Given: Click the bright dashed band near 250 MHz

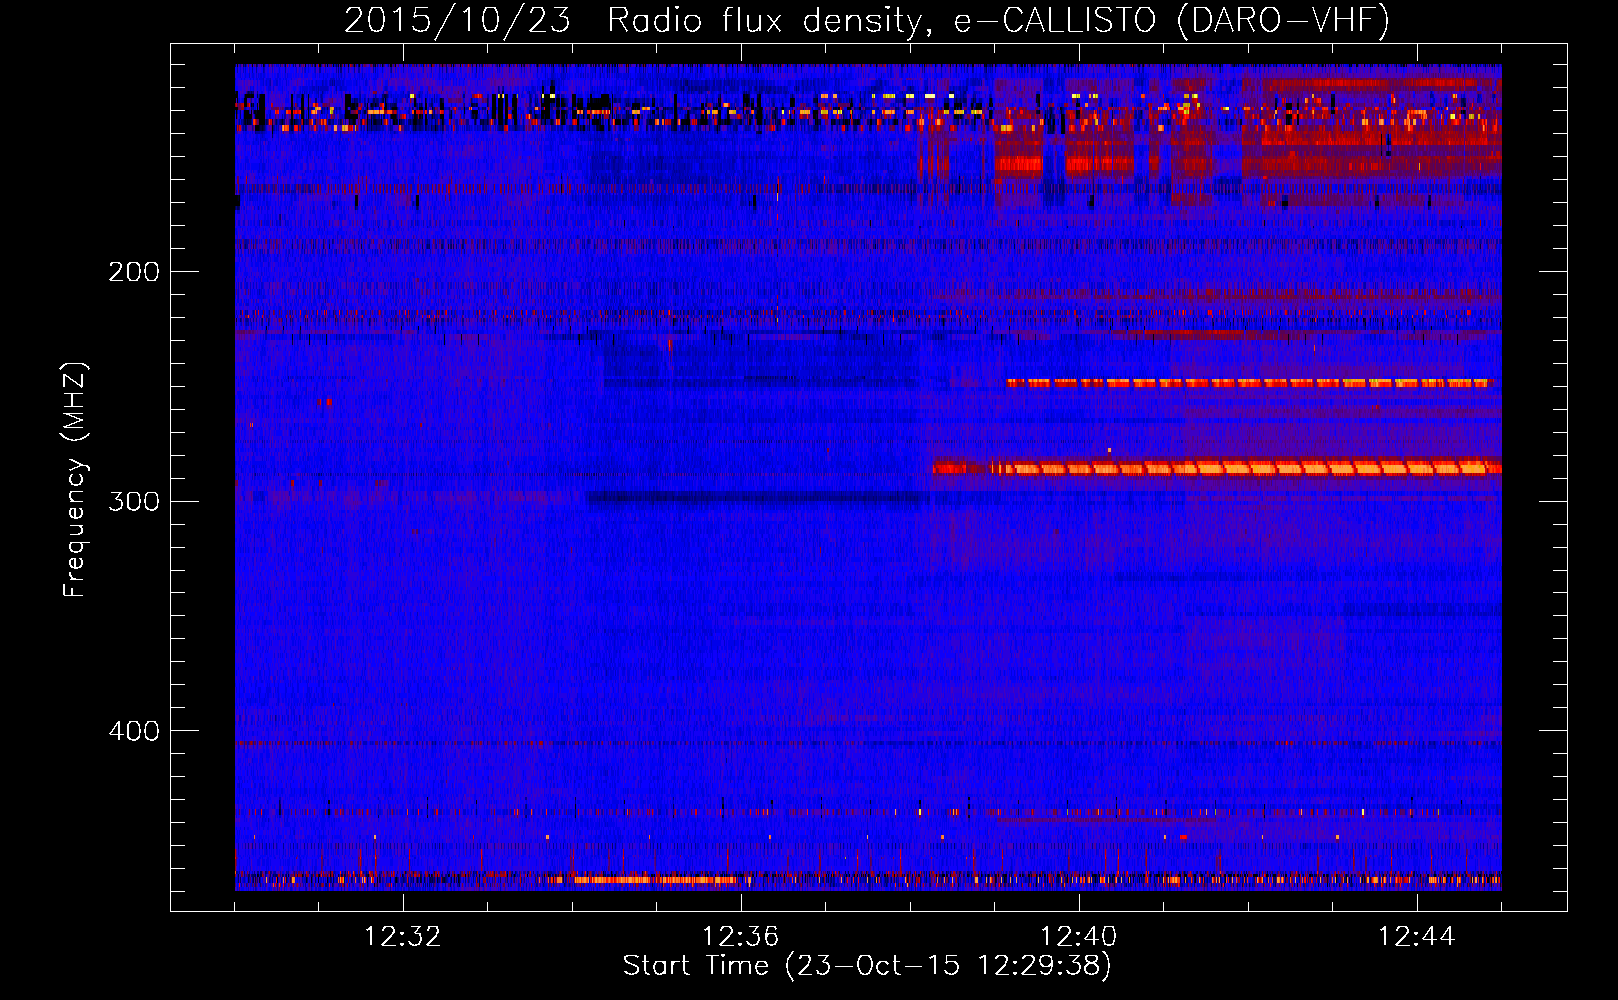Looking at the screenshot, I should (x=1248, y=383).
